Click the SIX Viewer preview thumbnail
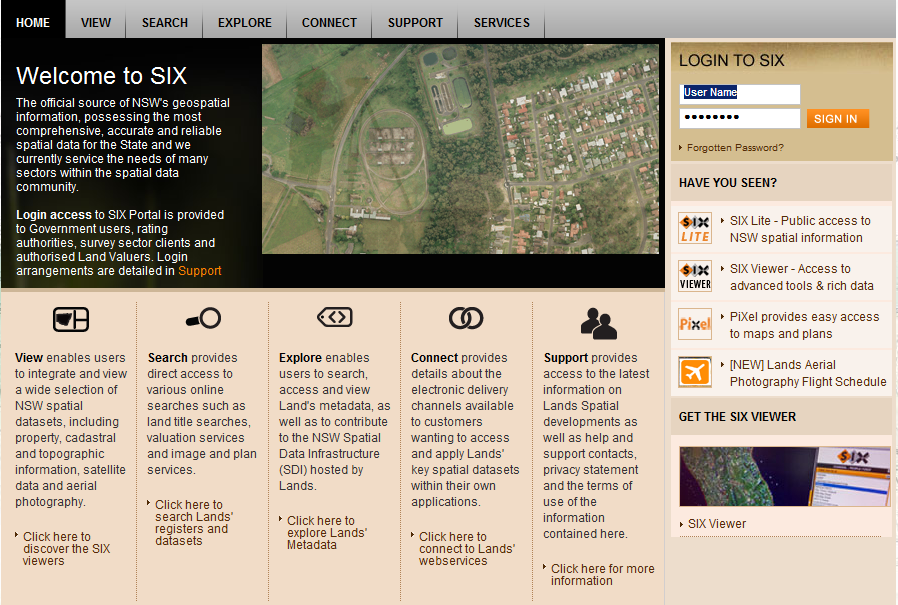The width and height of the screenshot is (898, 605). (x=785, y=477)
